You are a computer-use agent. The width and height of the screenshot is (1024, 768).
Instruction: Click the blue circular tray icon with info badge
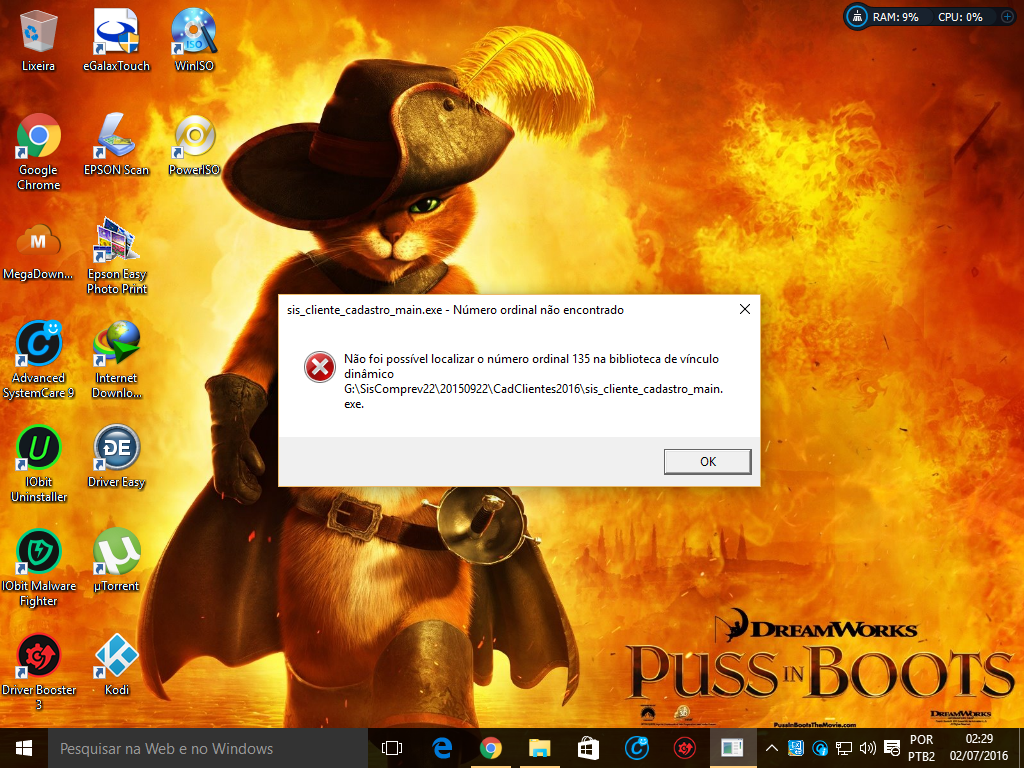click(x=820, y=748)
